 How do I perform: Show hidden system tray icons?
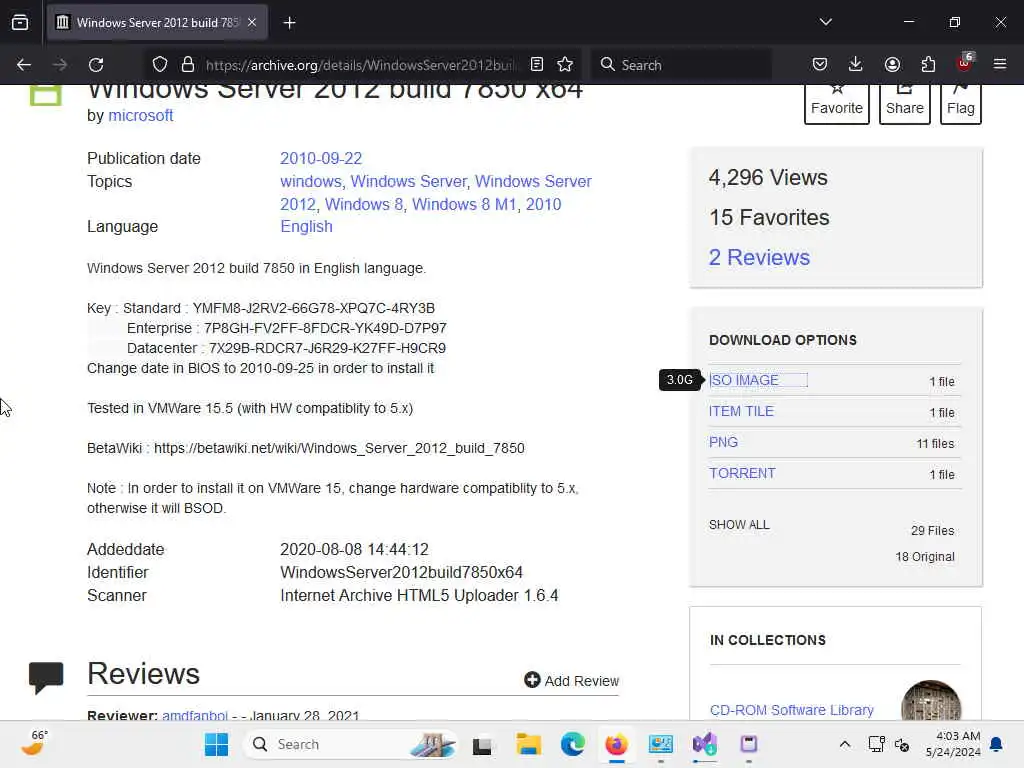tap(844, 744)
